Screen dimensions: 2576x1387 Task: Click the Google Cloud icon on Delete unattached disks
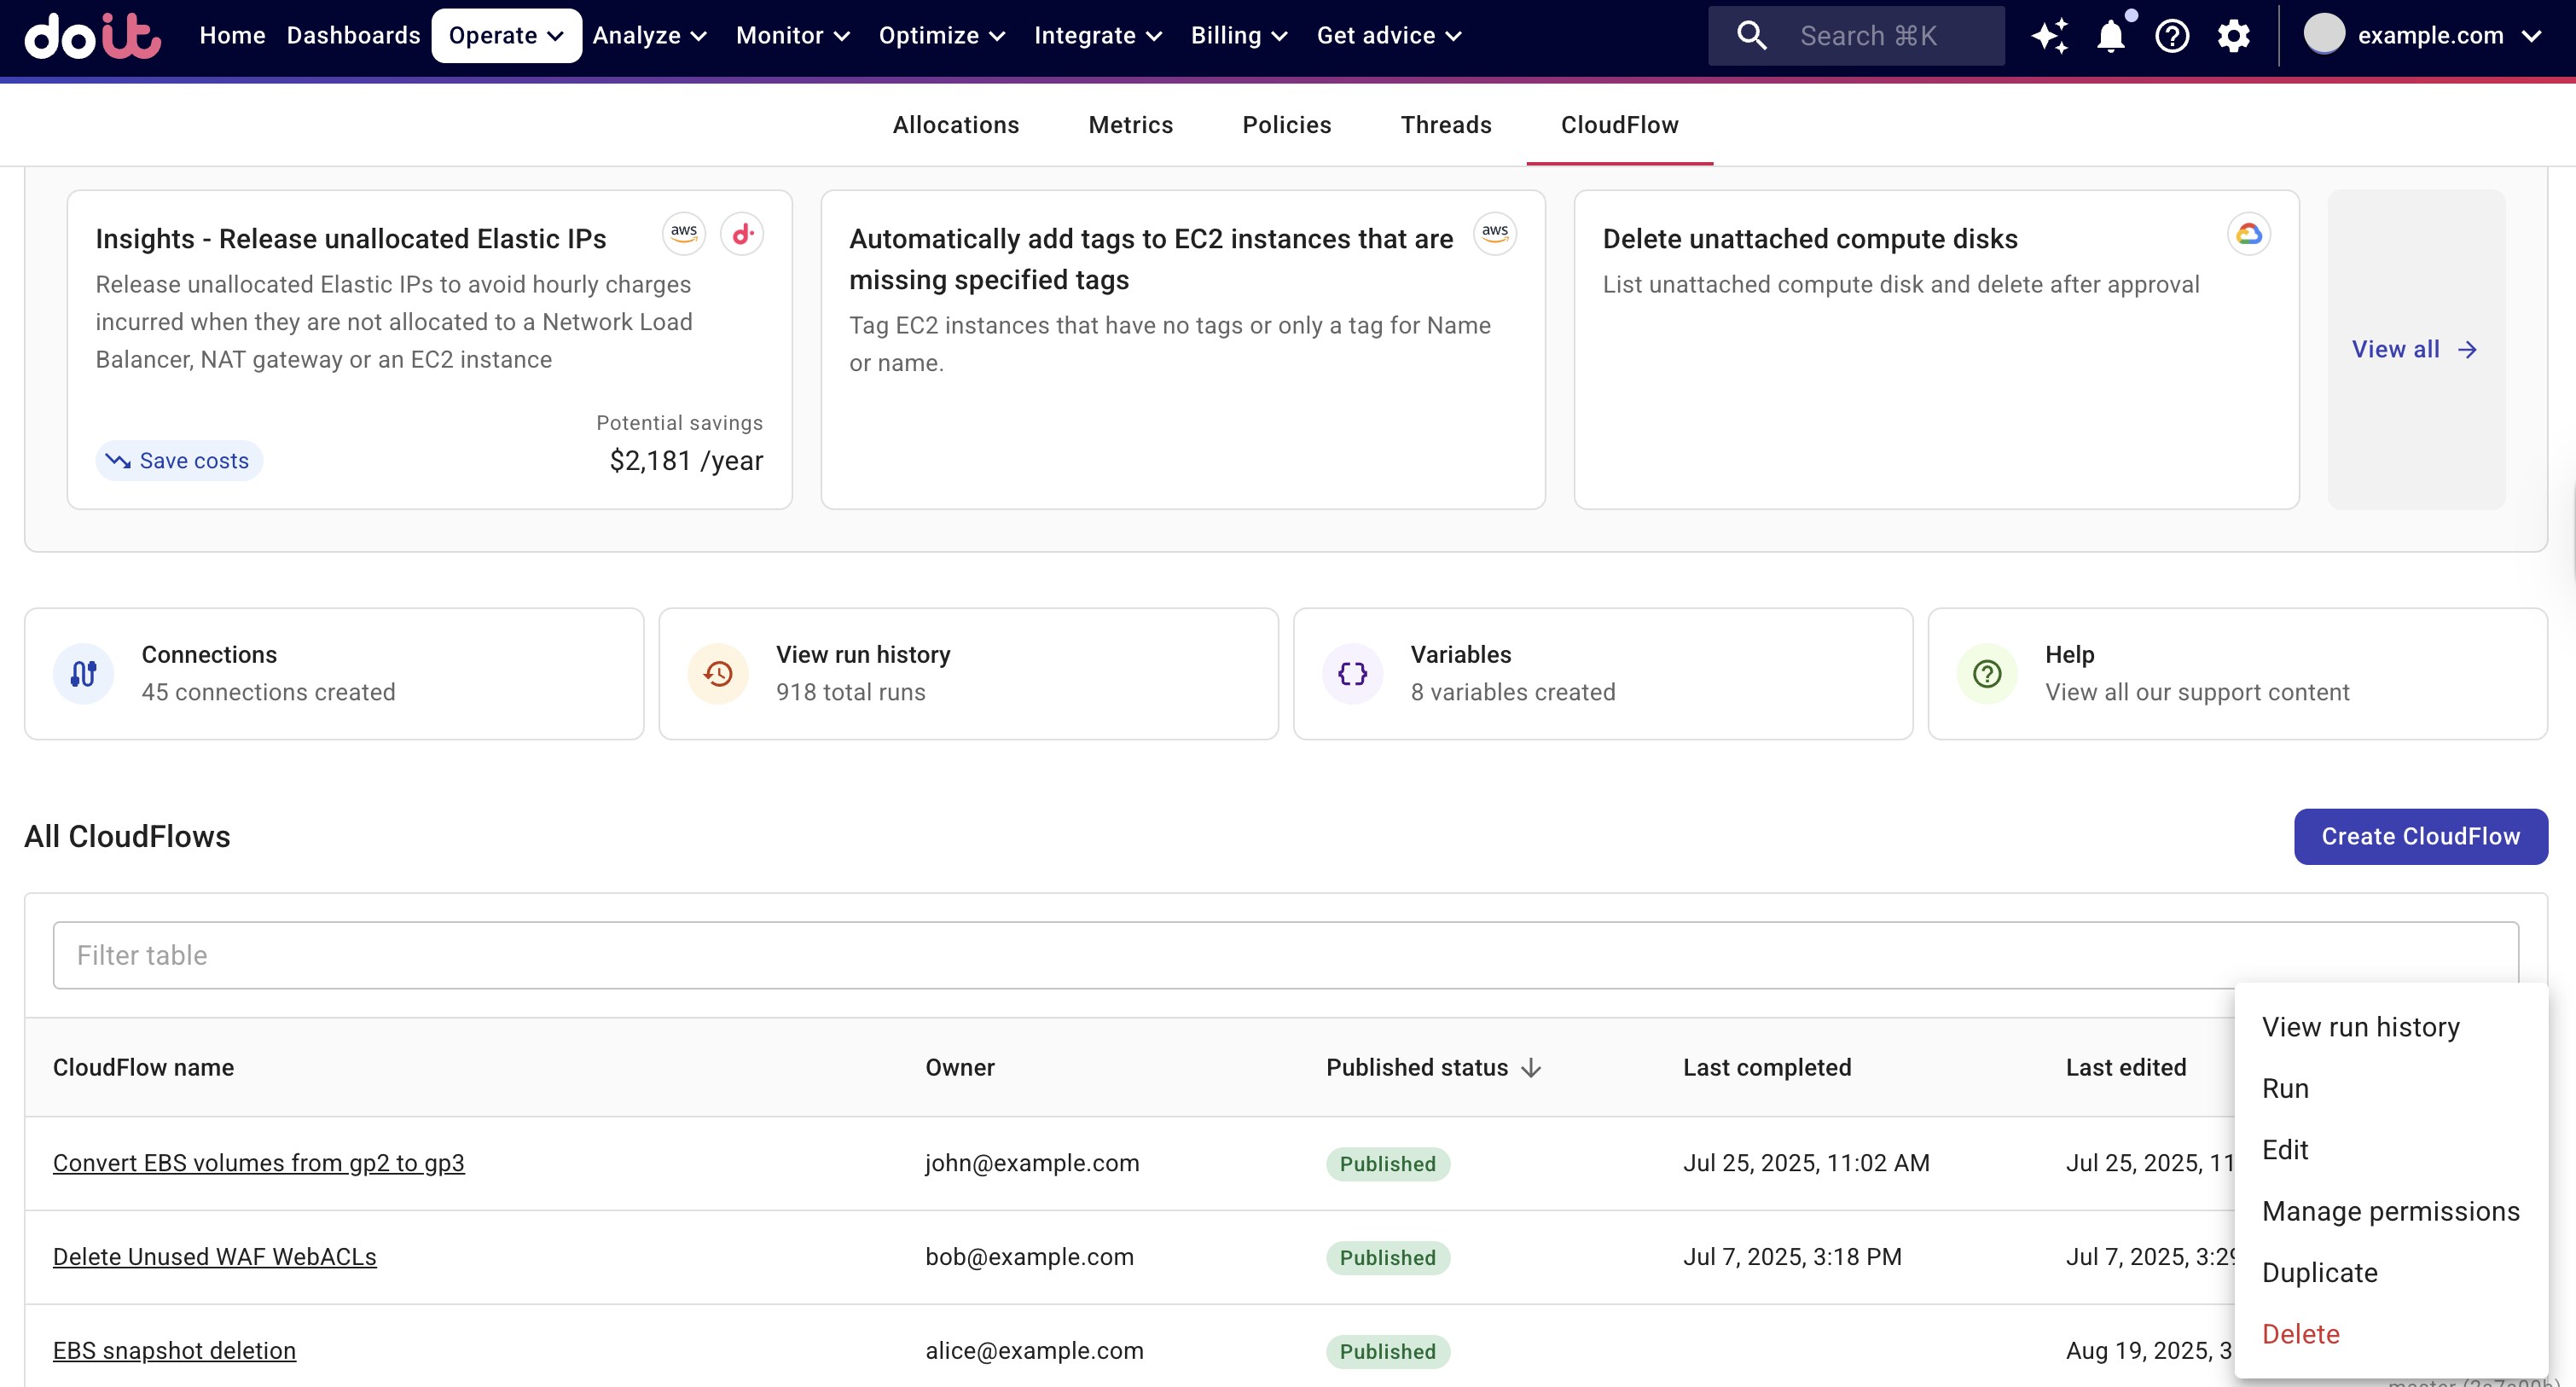point(2248,233)
